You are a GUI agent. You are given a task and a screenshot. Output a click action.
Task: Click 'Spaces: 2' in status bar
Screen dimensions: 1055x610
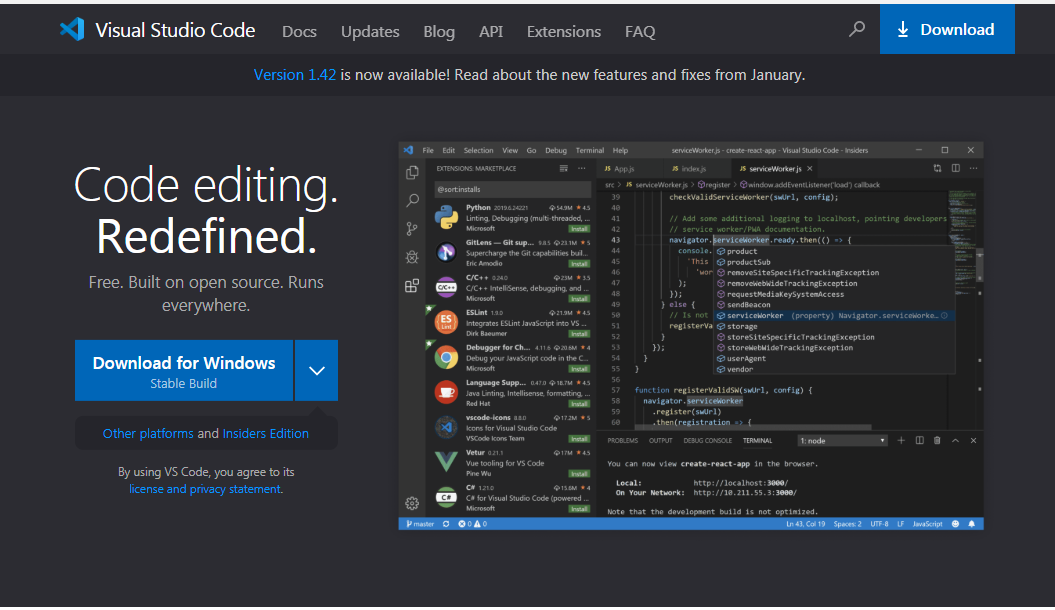coord(847,524)
